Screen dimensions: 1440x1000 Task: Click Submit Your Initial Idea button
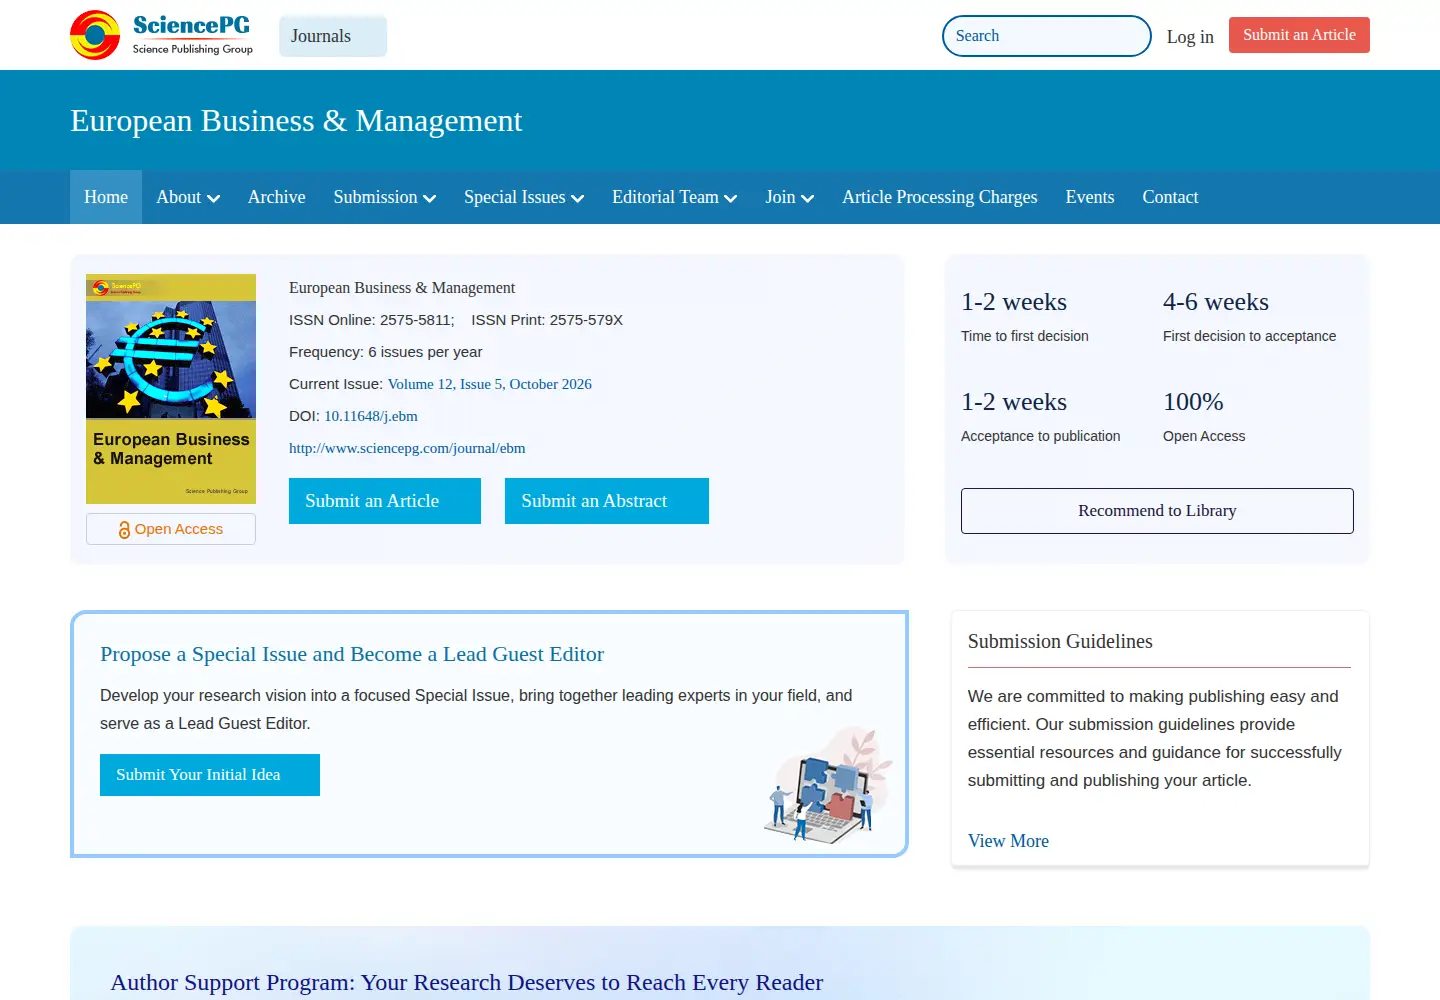point(210,775)
